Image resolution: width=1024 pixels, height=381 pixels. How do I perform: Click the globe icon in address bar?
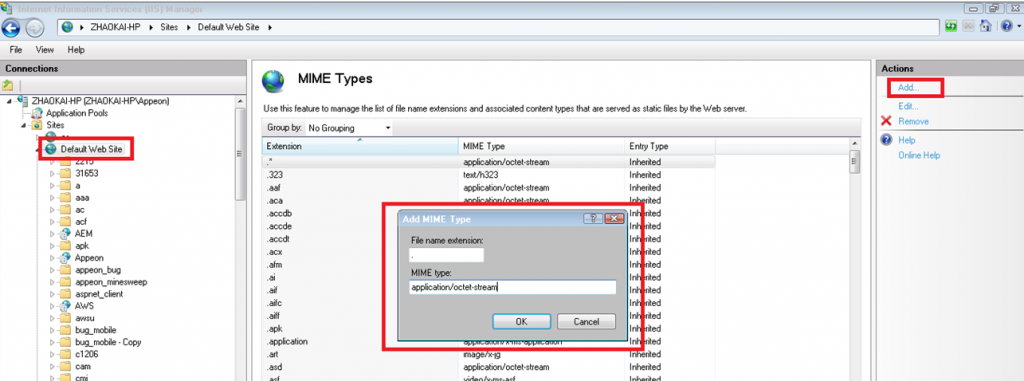(68, 27)
